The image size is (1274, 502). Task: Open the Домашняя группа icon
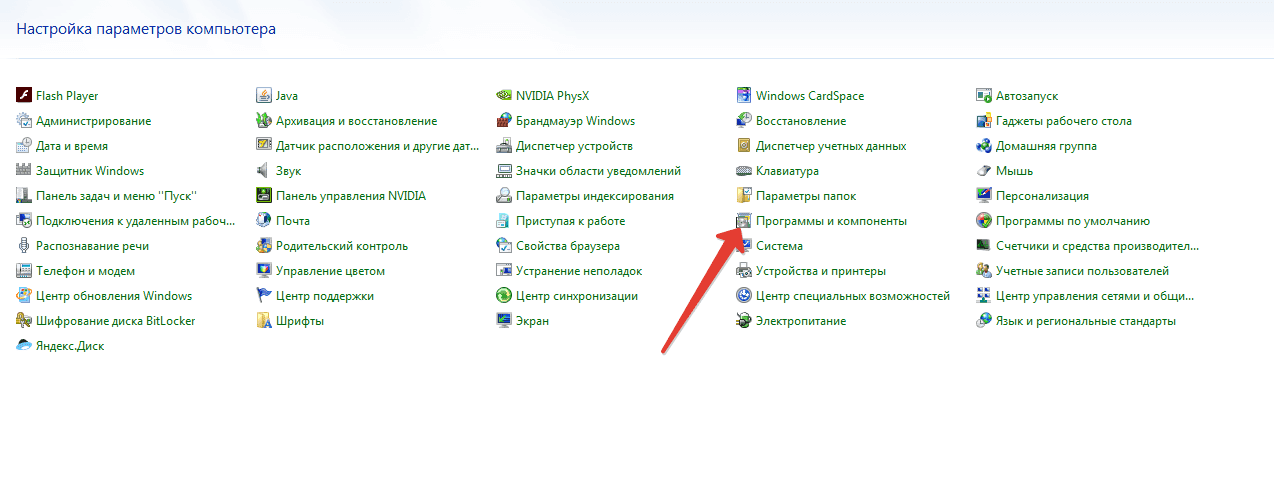pos(984,146)
